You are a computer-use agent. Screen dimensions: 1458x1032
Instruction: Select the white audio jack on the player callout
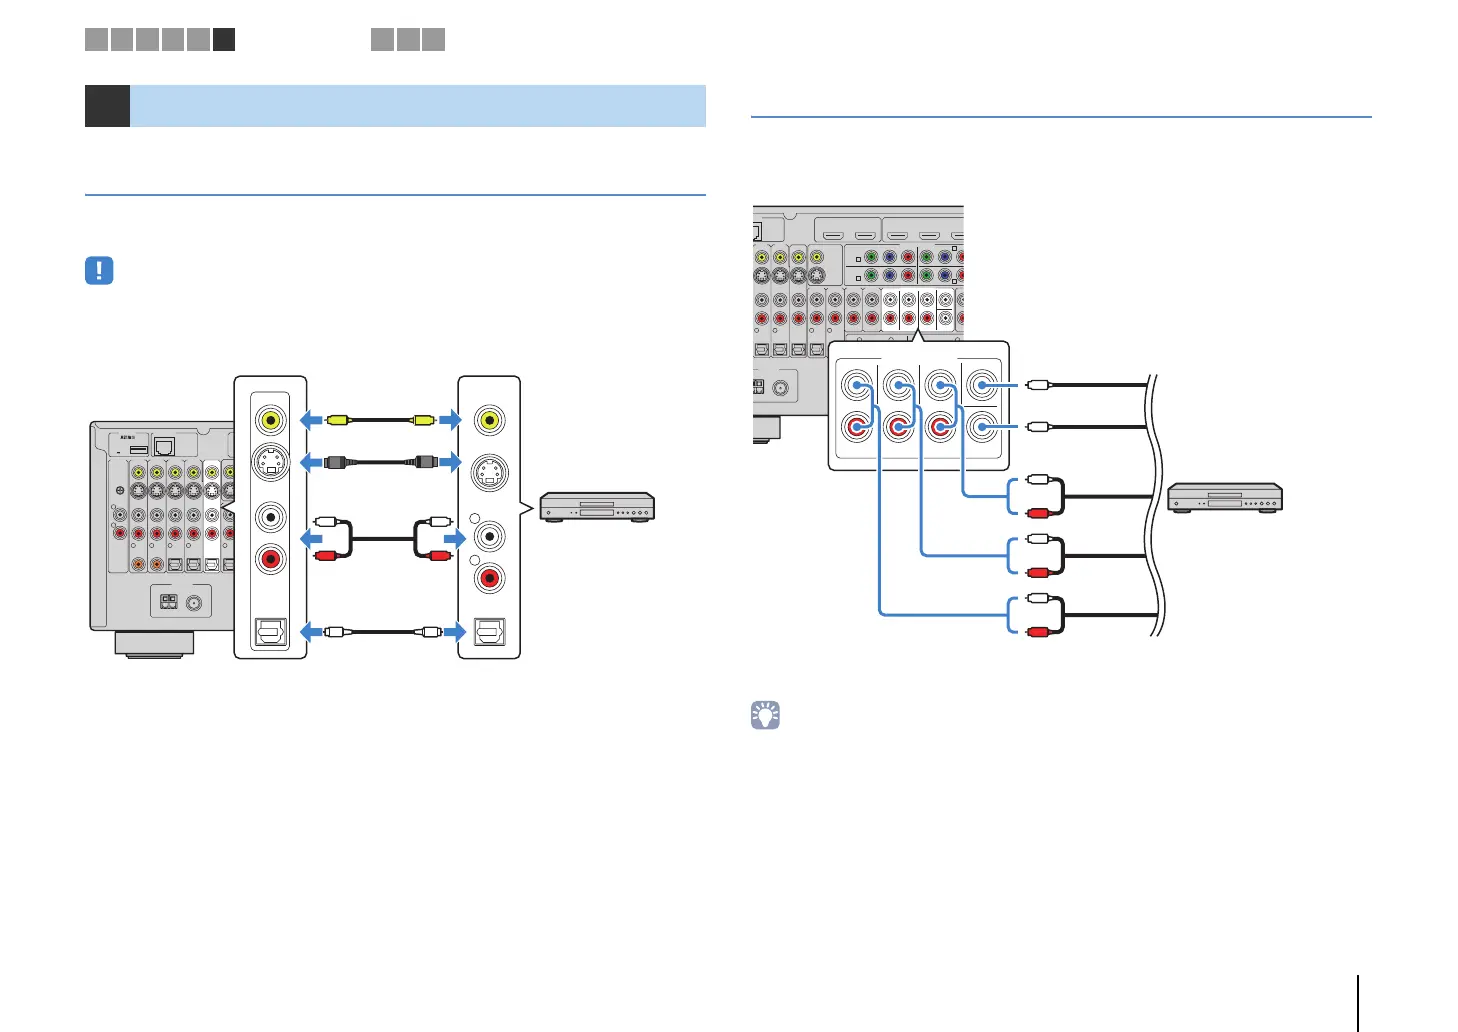[489, 536]
